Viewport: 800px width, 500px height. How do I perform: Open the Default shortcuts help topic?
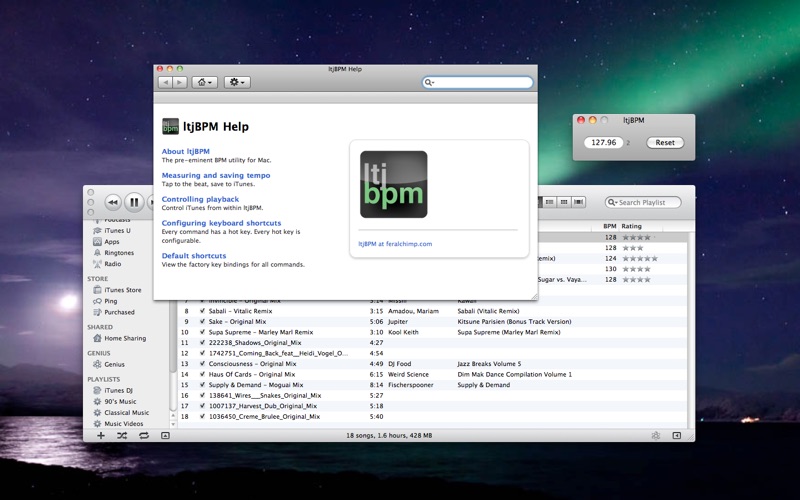point(194,256)
